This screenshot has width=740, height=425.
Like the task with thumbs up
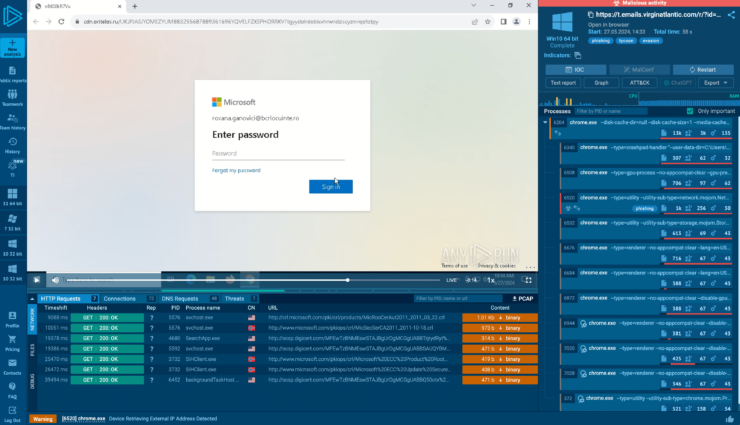click(x=730, y=419)
